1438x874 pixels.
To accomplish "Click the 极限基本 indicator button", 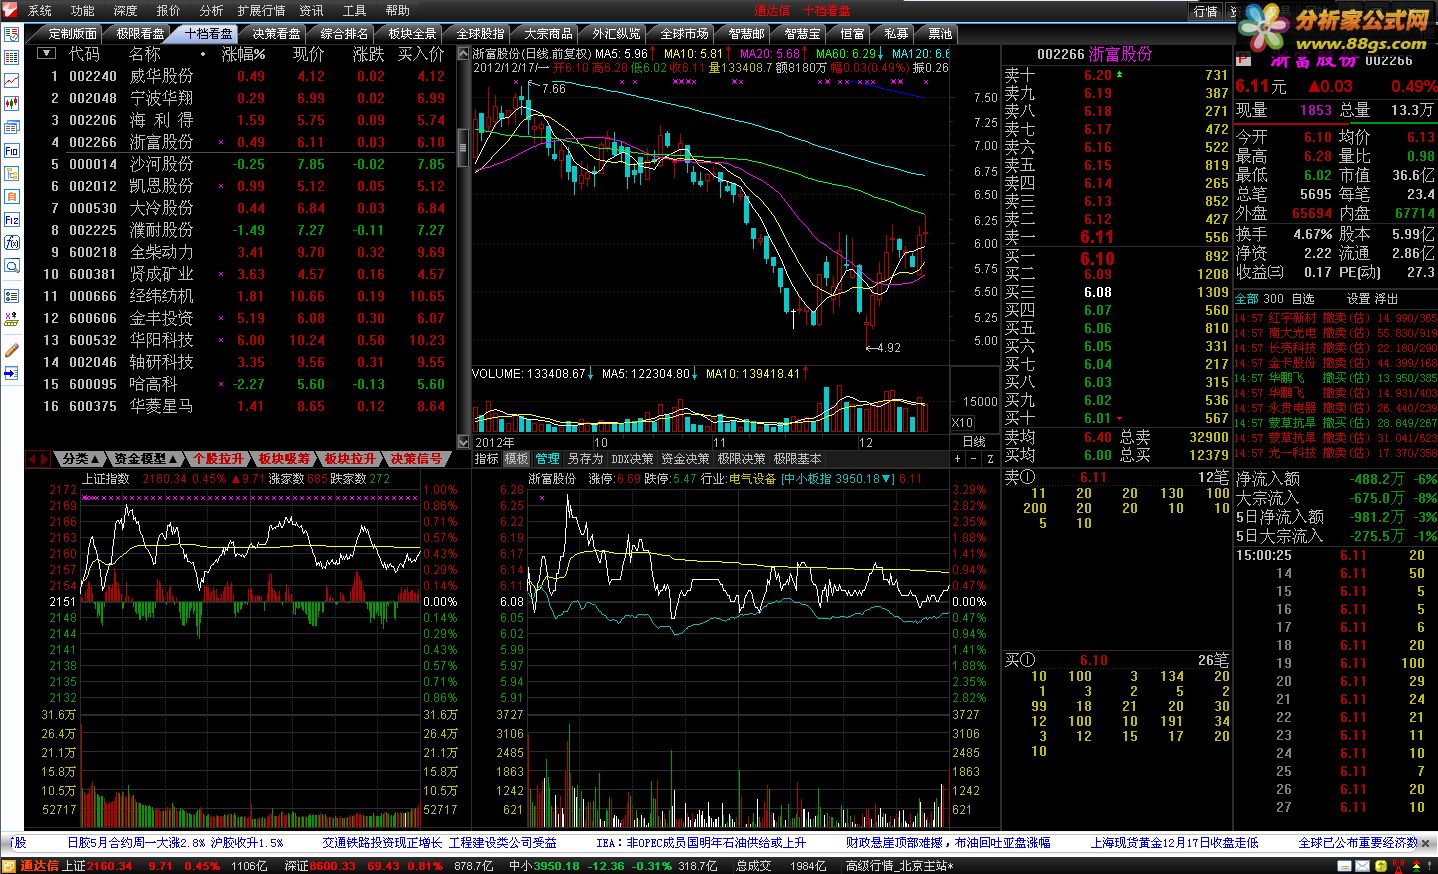I will [x=797, y=459].
